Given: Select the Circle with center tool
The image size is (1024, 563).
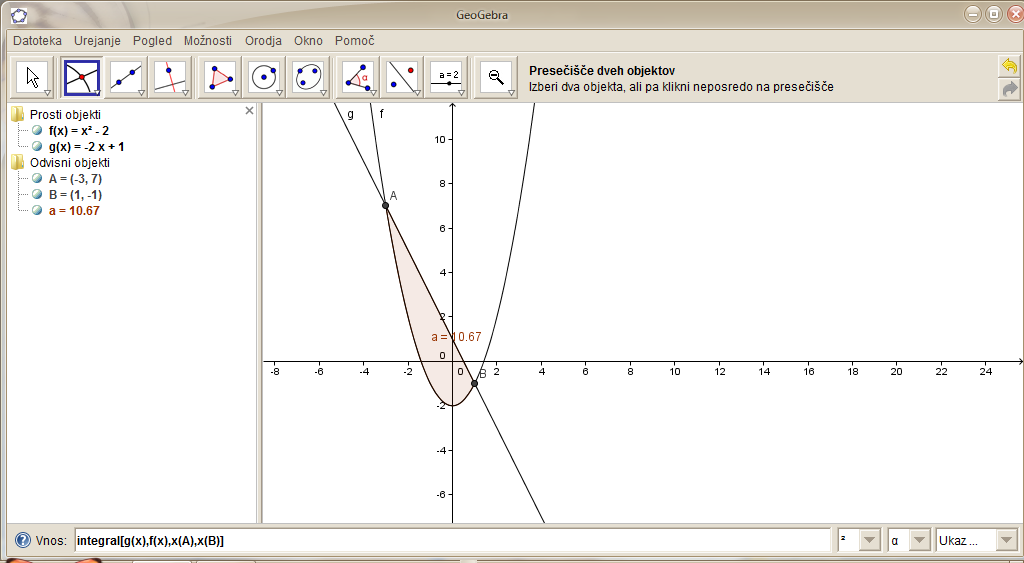Looking at the screenshot, I should [x=264, y=77].
